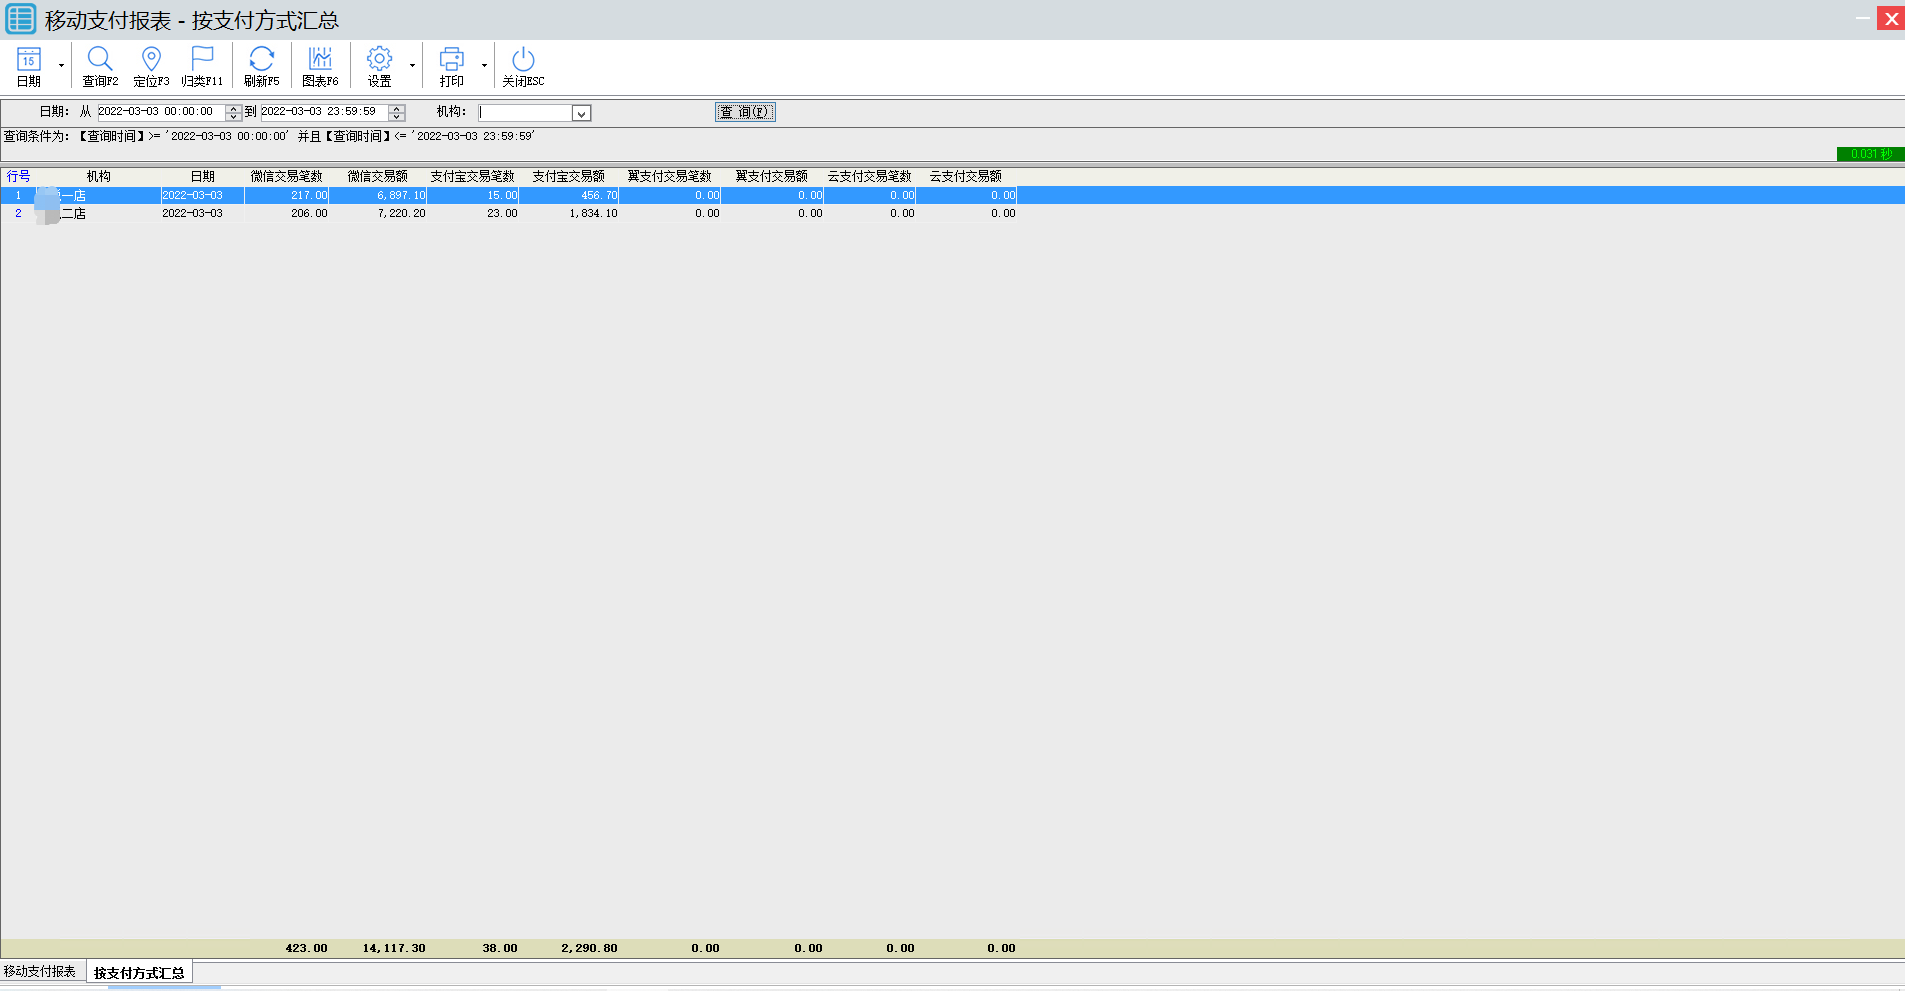
Task: Select the 按支付方式汇总 tab
Action: click(x=139, y=973)
